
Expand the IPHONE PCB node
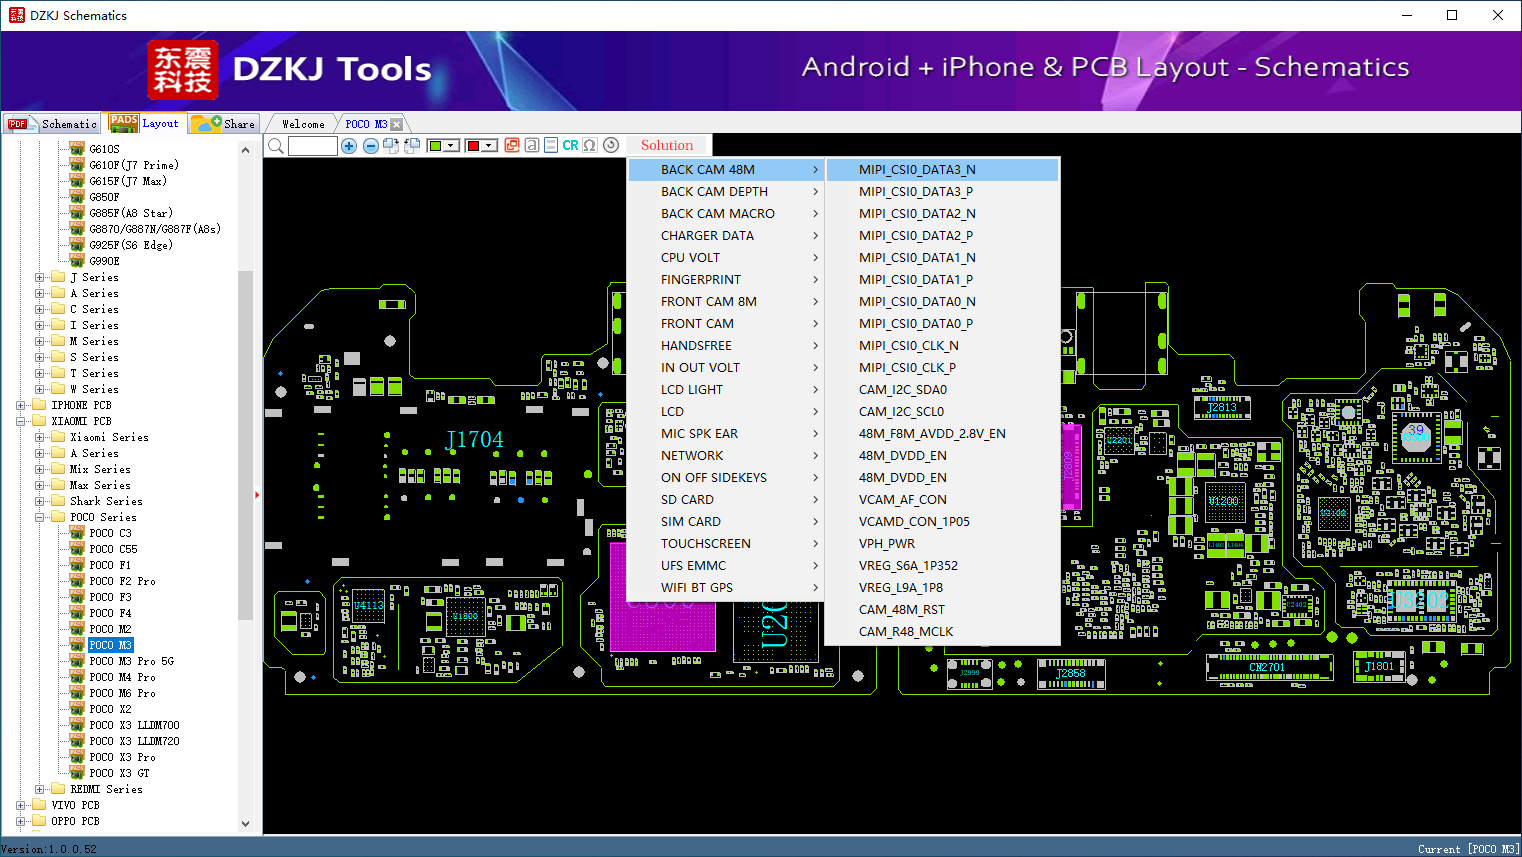point(20,406)
